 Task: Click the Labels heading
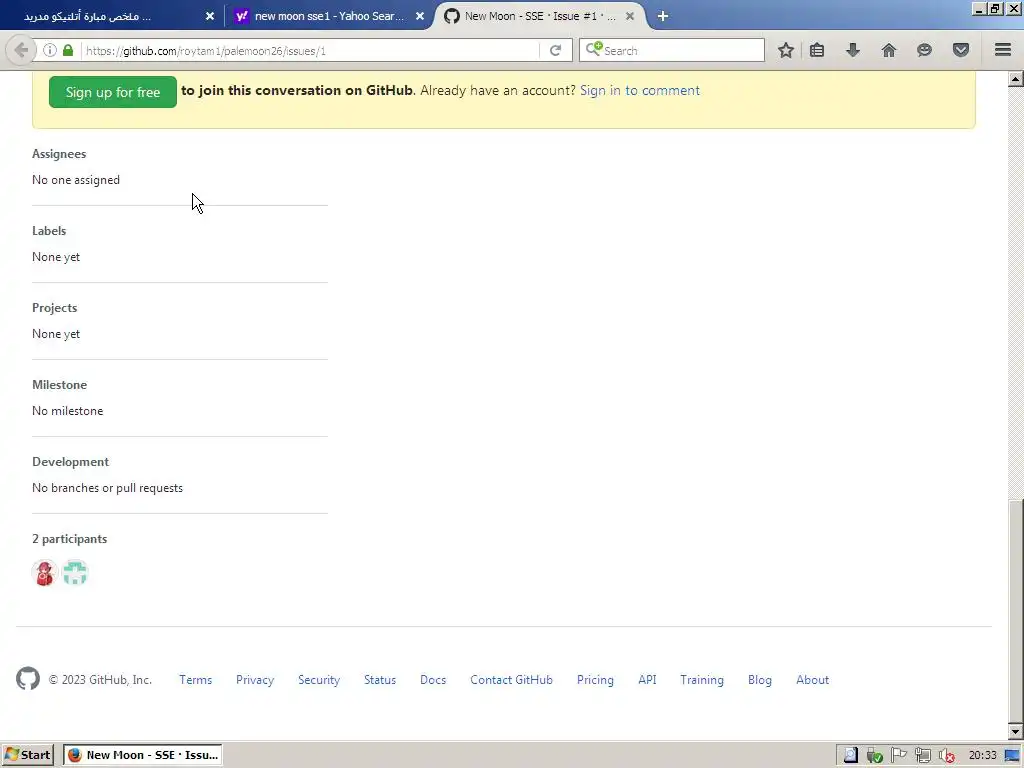click(49, 231)
